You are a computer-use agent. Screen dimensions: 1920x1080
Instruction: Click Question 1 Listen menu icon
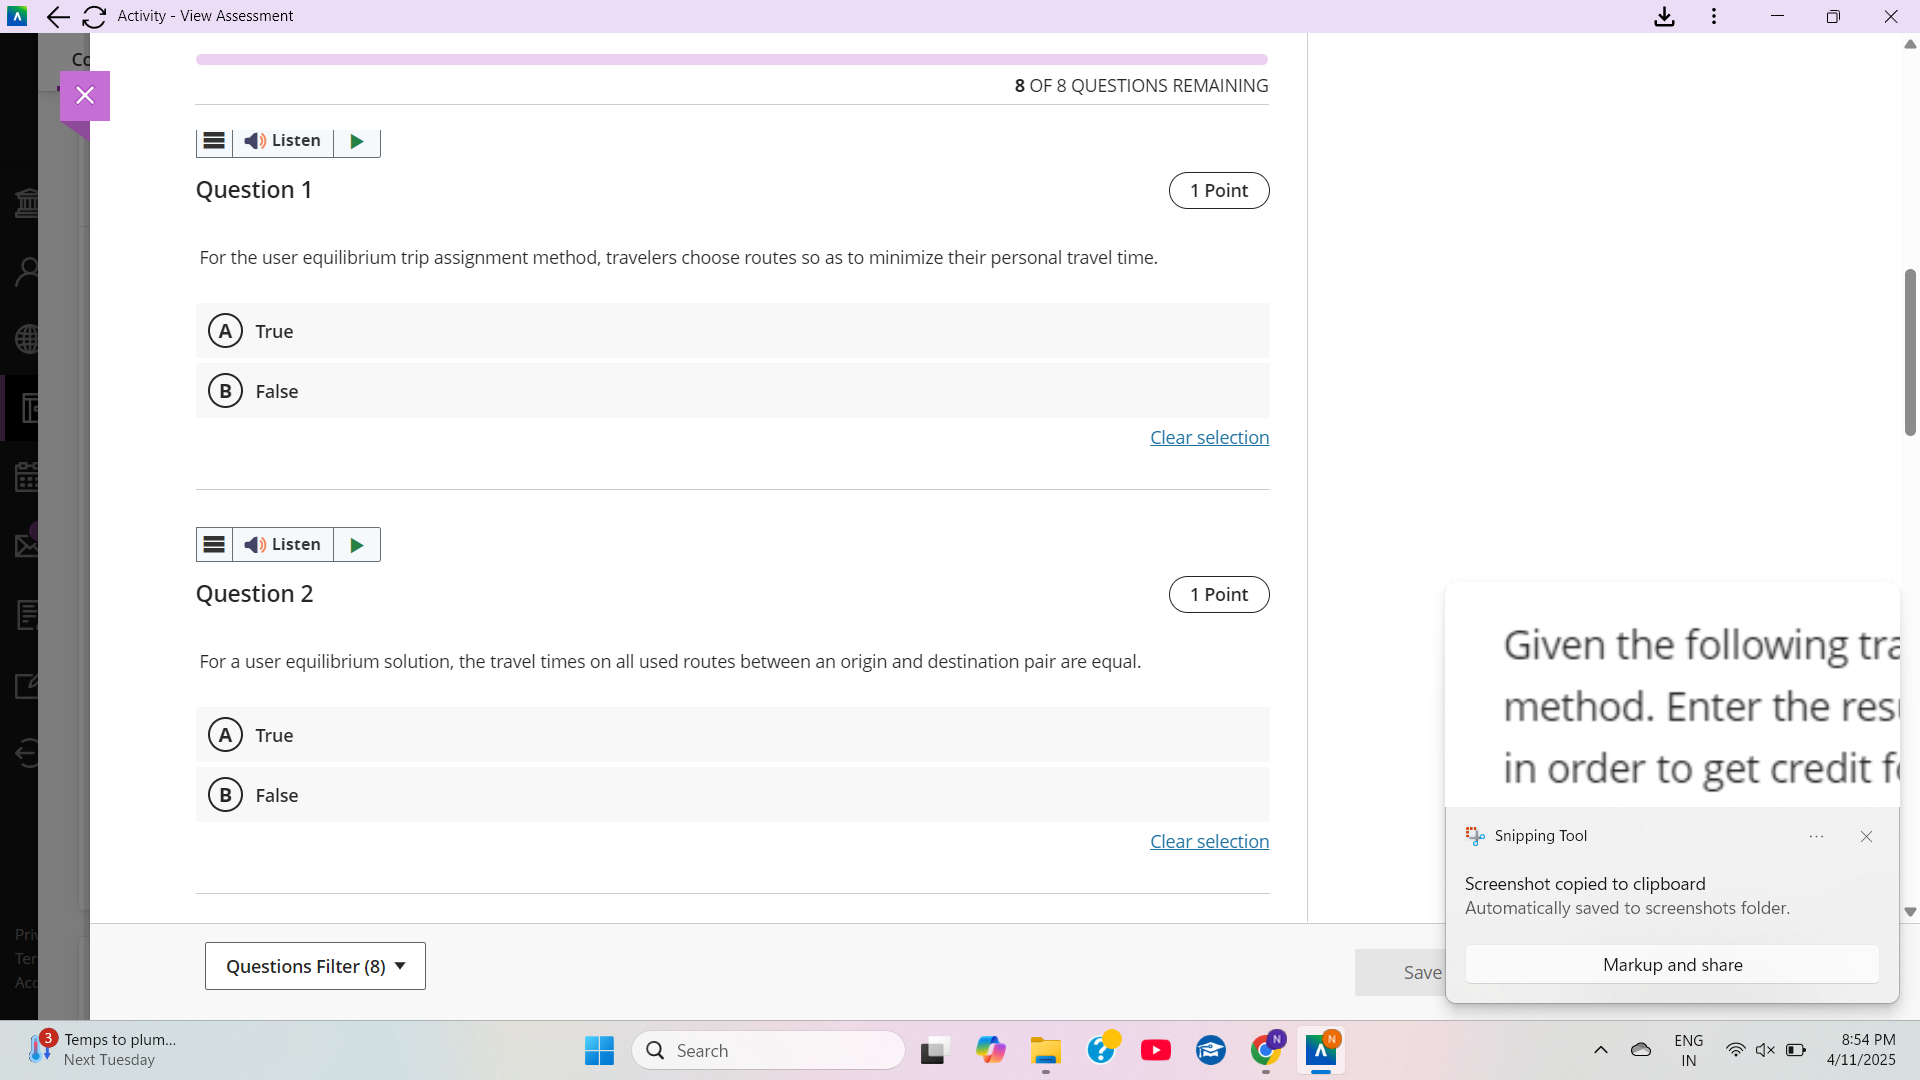click(x=214, y=141)
